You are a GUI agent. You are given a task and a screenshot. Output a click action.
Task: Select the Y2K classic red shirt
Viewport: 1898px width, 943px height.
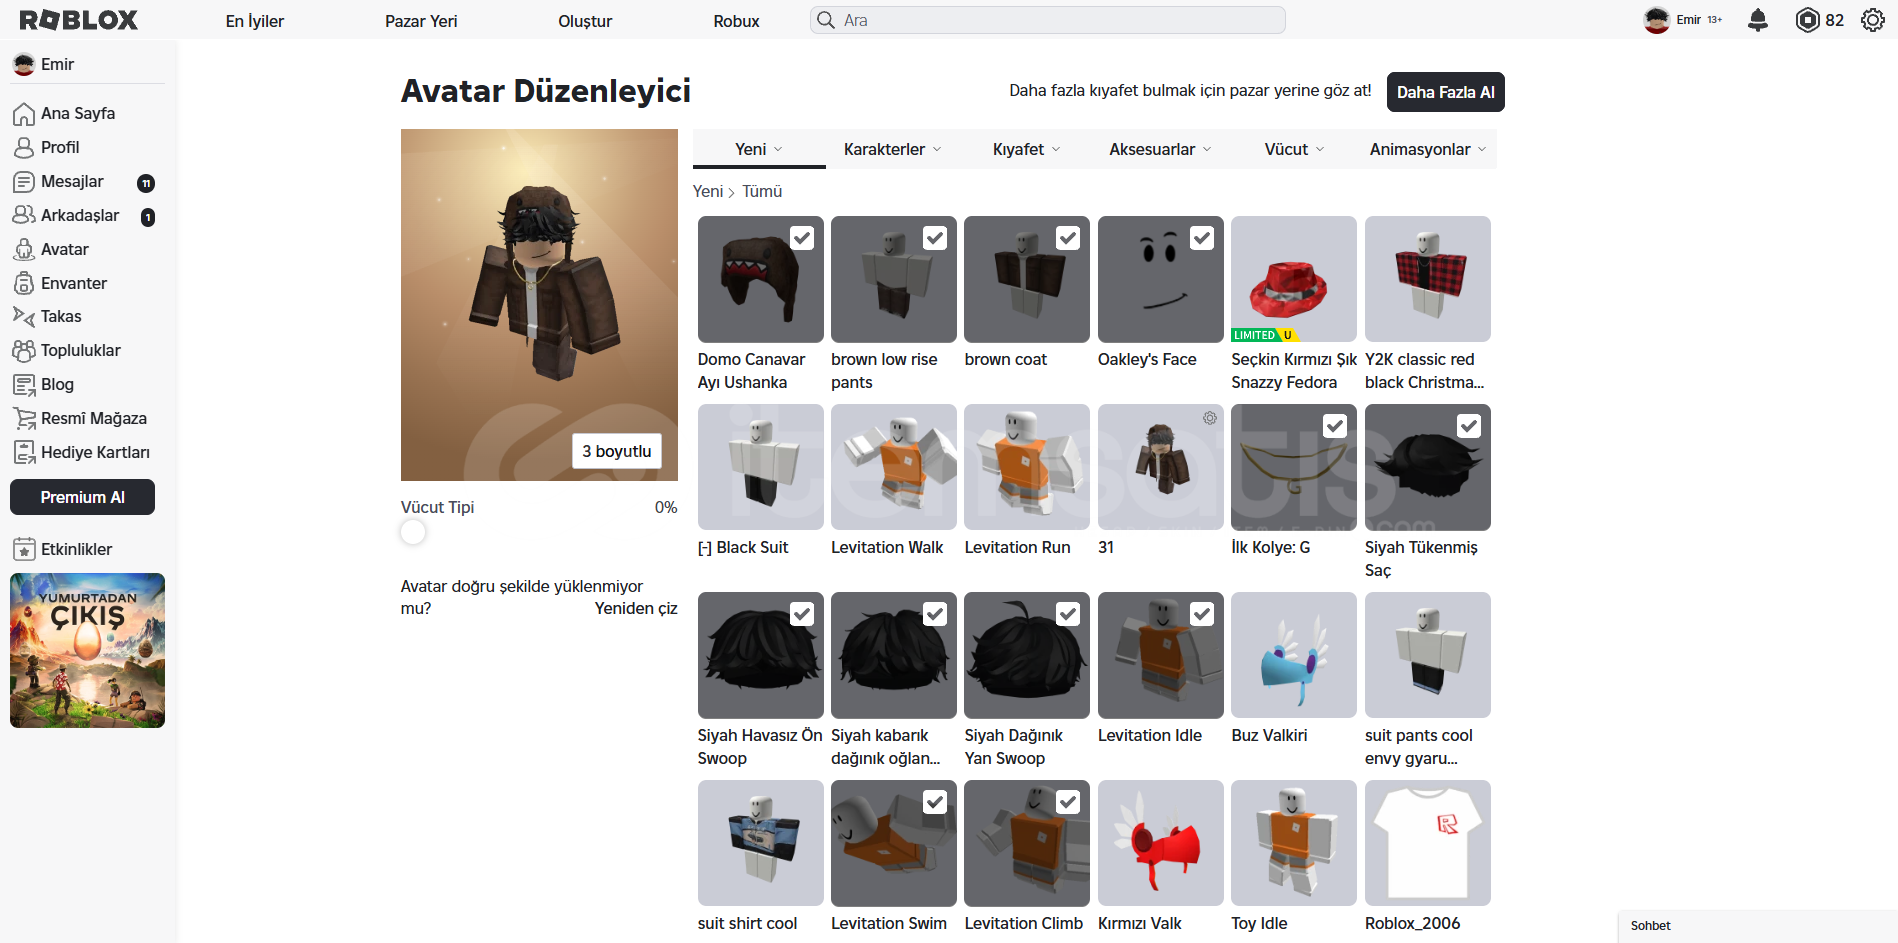click(x=1428, y=279)
